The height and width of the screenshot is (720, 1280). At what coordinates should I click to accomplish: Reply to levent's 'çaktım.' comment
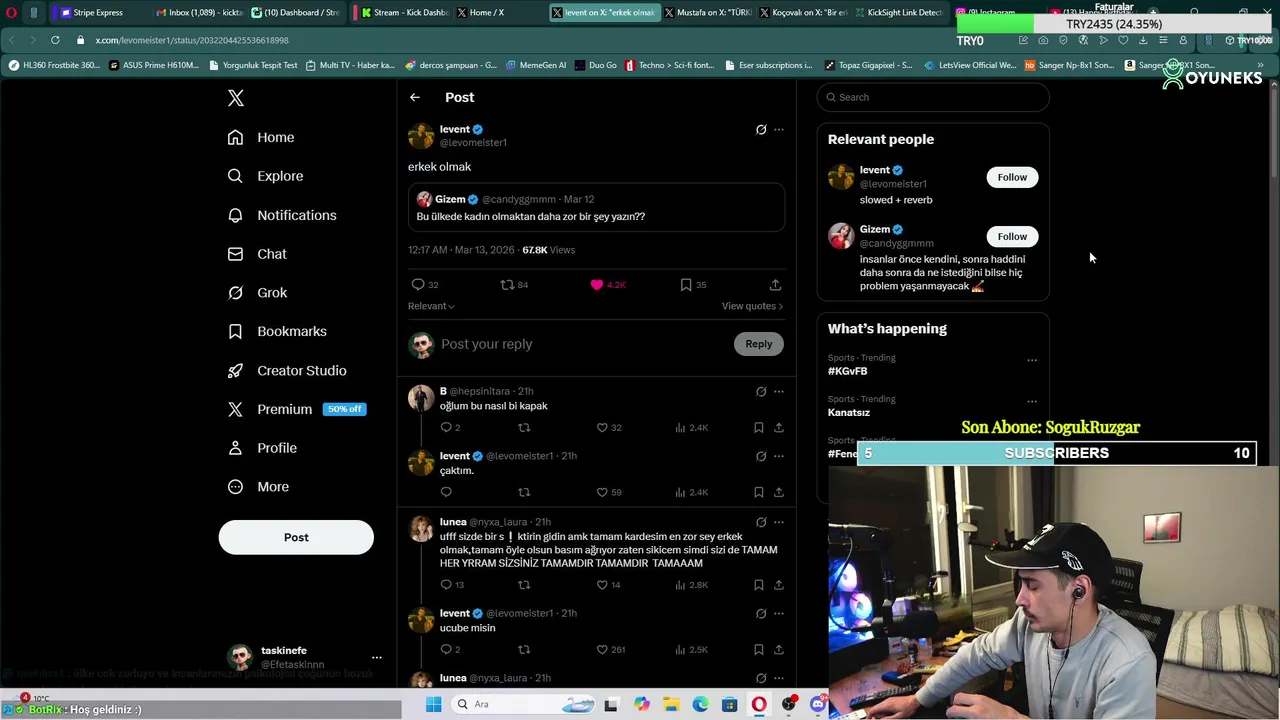coord(446,492)
